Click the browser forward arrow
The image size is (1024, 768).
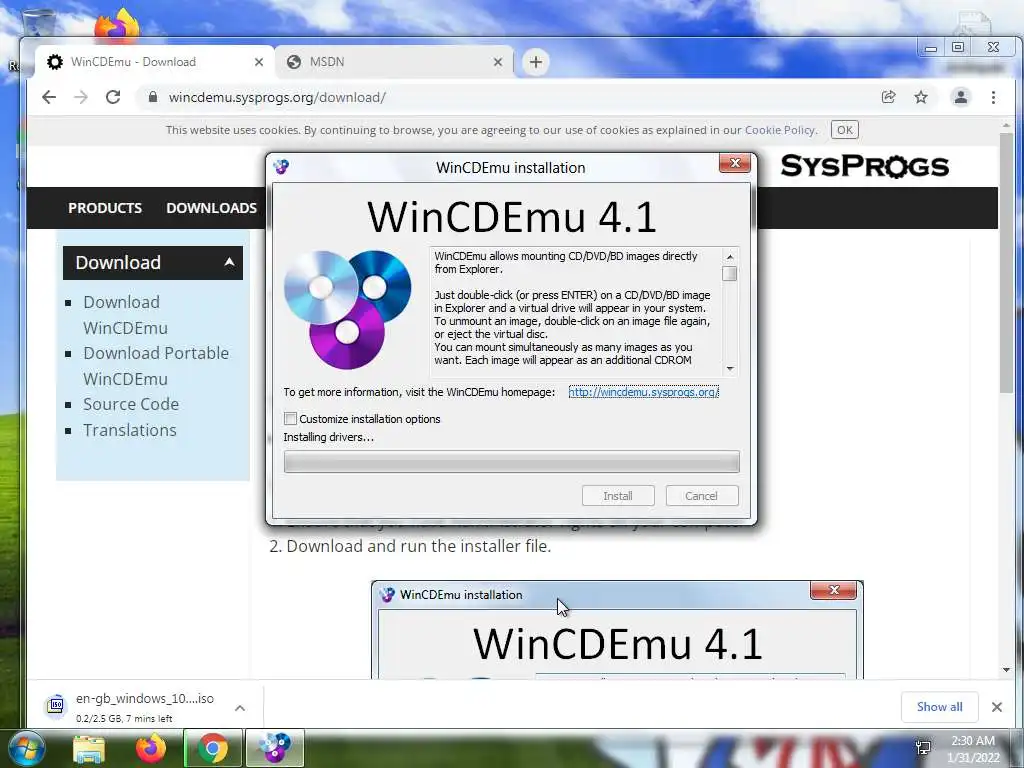81,97
